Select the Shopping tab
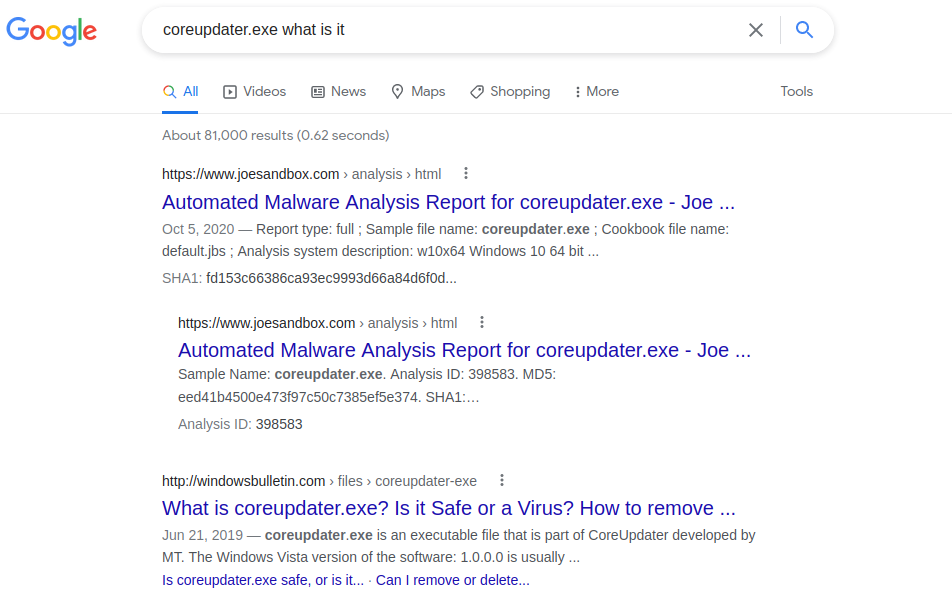952x612 pixels. point(510,92)
